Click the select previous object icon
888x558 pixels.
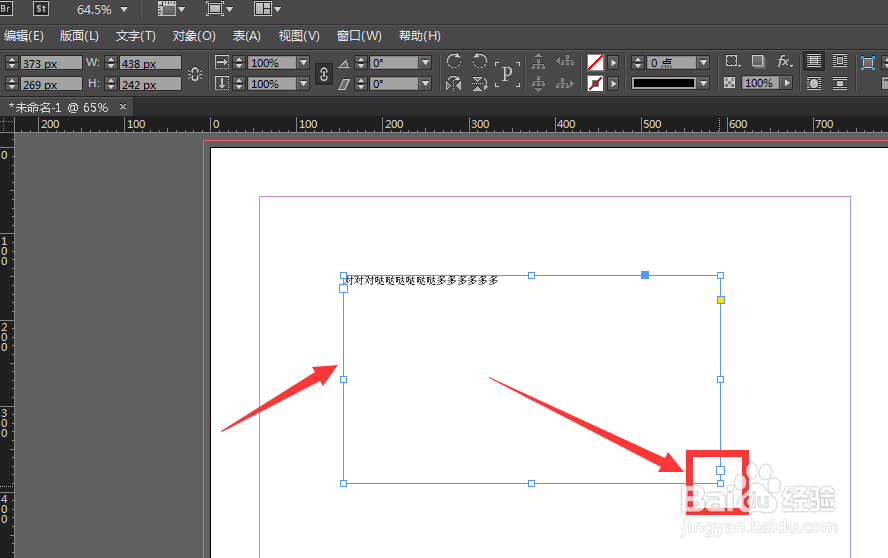[565, 61]
